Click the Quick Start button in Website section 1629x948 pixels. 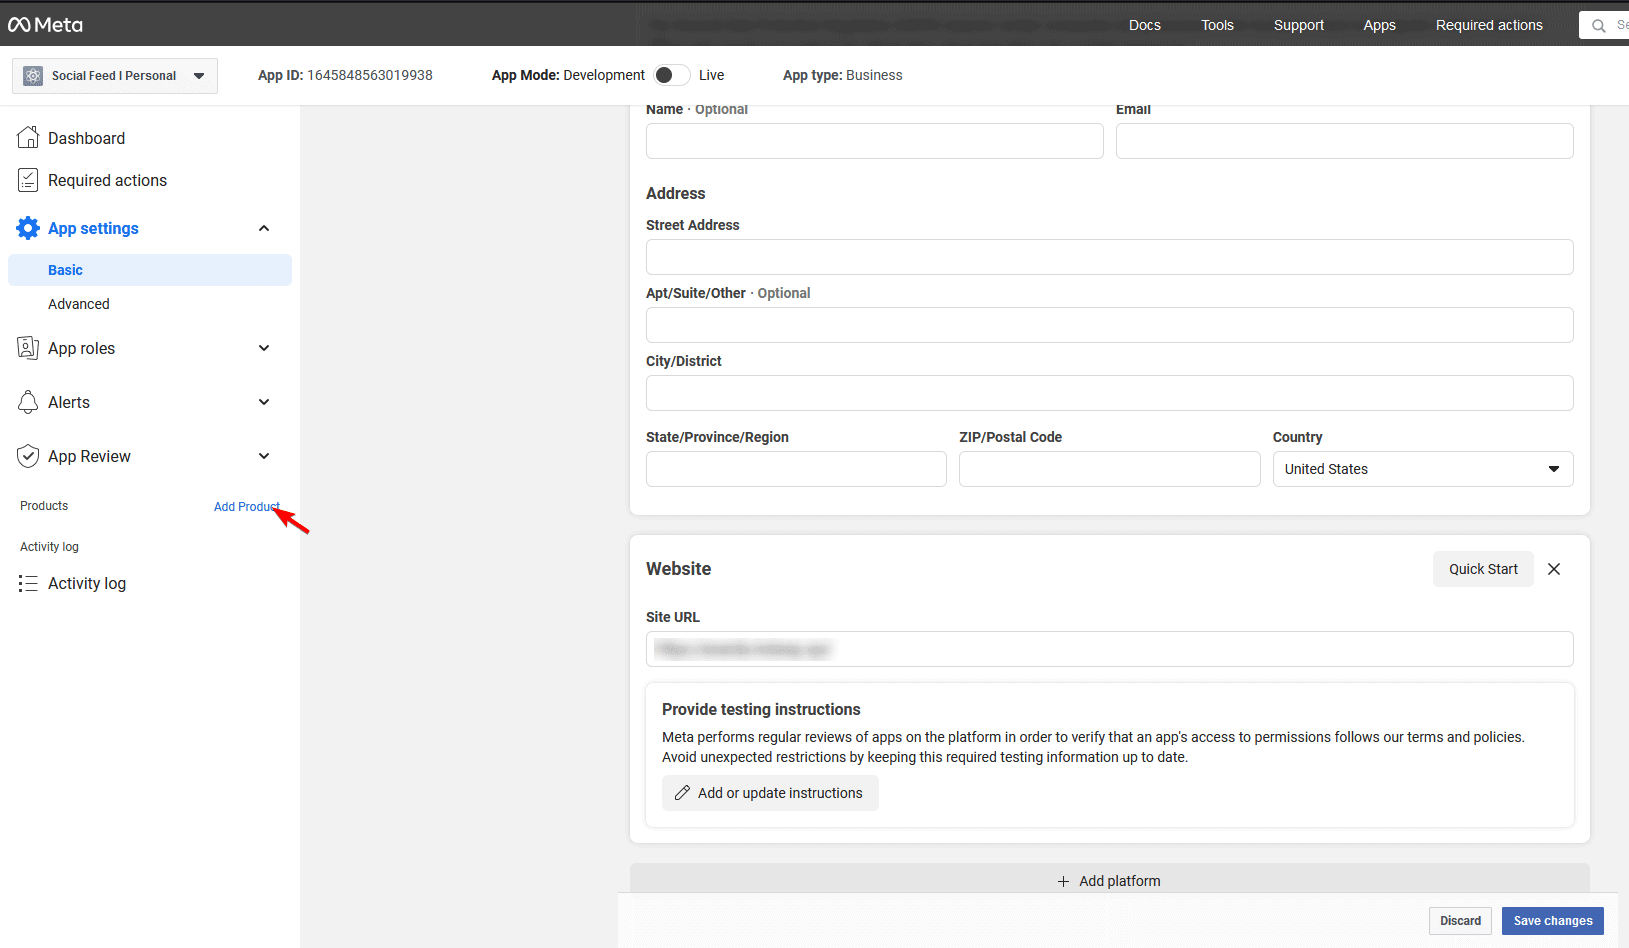click(x=1483, y=568)
